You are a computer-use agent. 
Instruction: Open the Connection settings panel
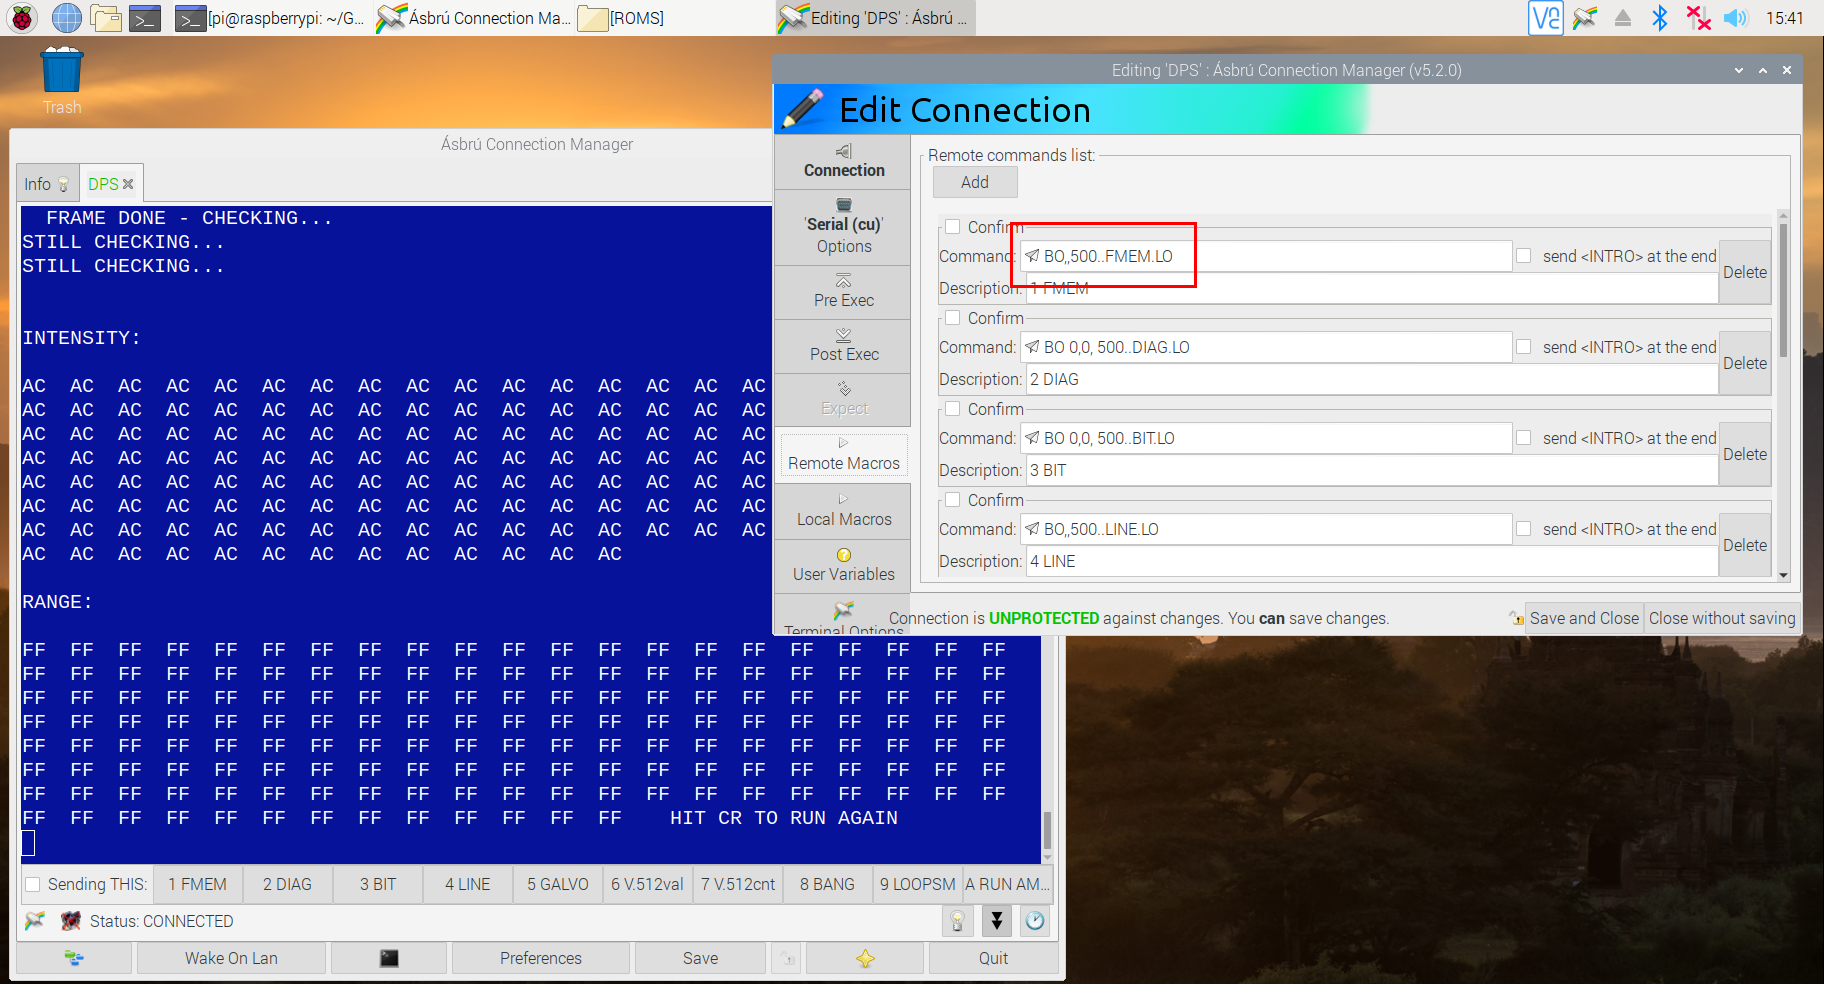[x=842, y=161]
